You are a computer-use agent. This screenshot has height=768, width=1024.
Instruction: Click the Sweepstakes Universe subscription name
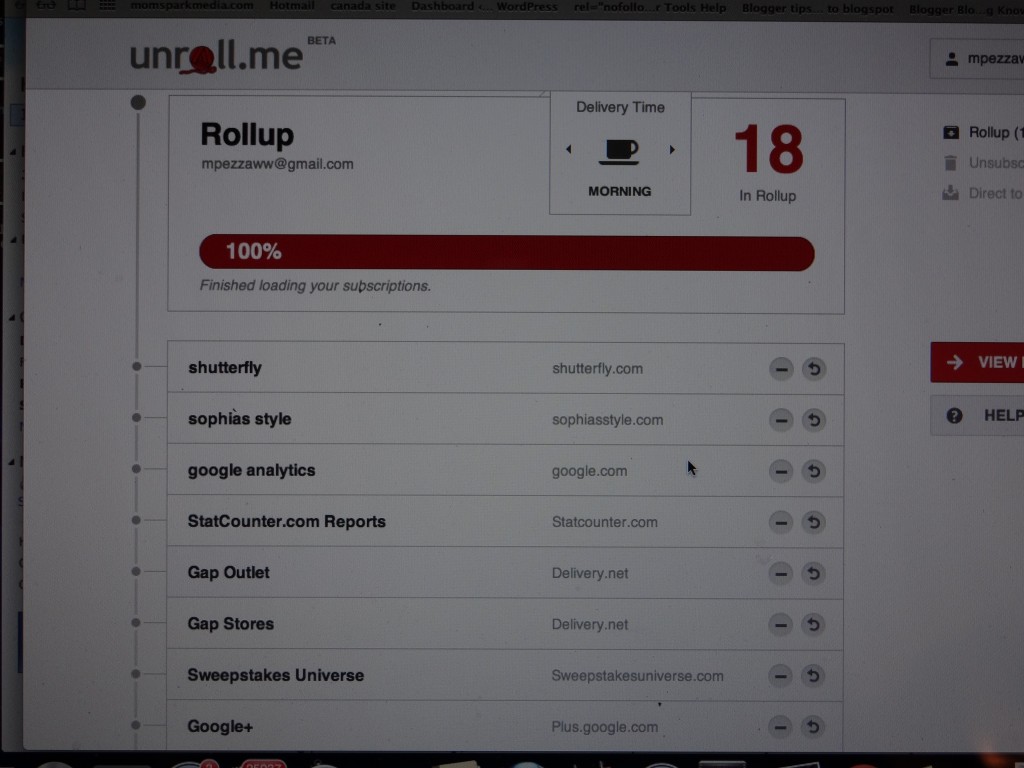[276, 675]
